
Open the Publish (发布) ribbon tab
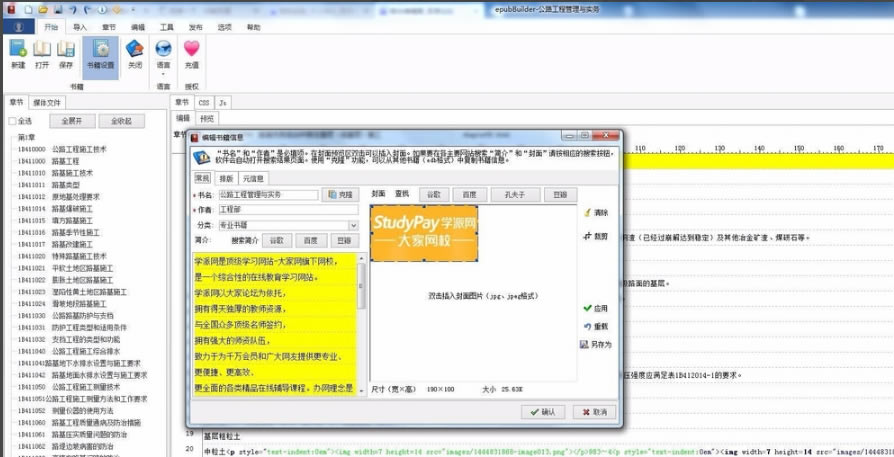[x=196, y=27]
